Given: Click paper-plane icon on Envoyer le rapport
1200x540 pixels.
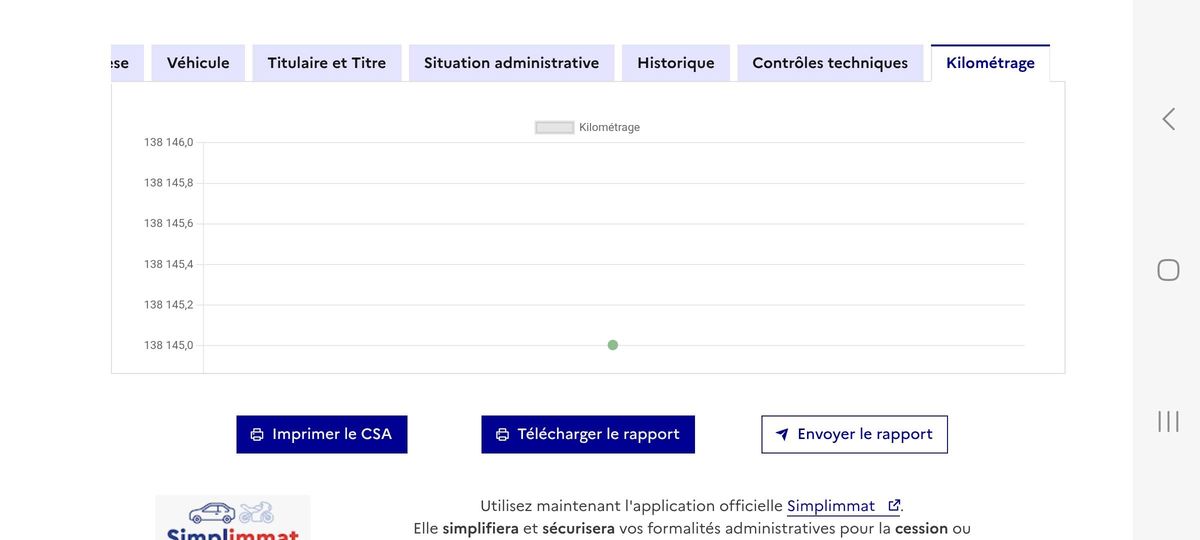Looking at the screenshot, I should click(x=782, y=435).
